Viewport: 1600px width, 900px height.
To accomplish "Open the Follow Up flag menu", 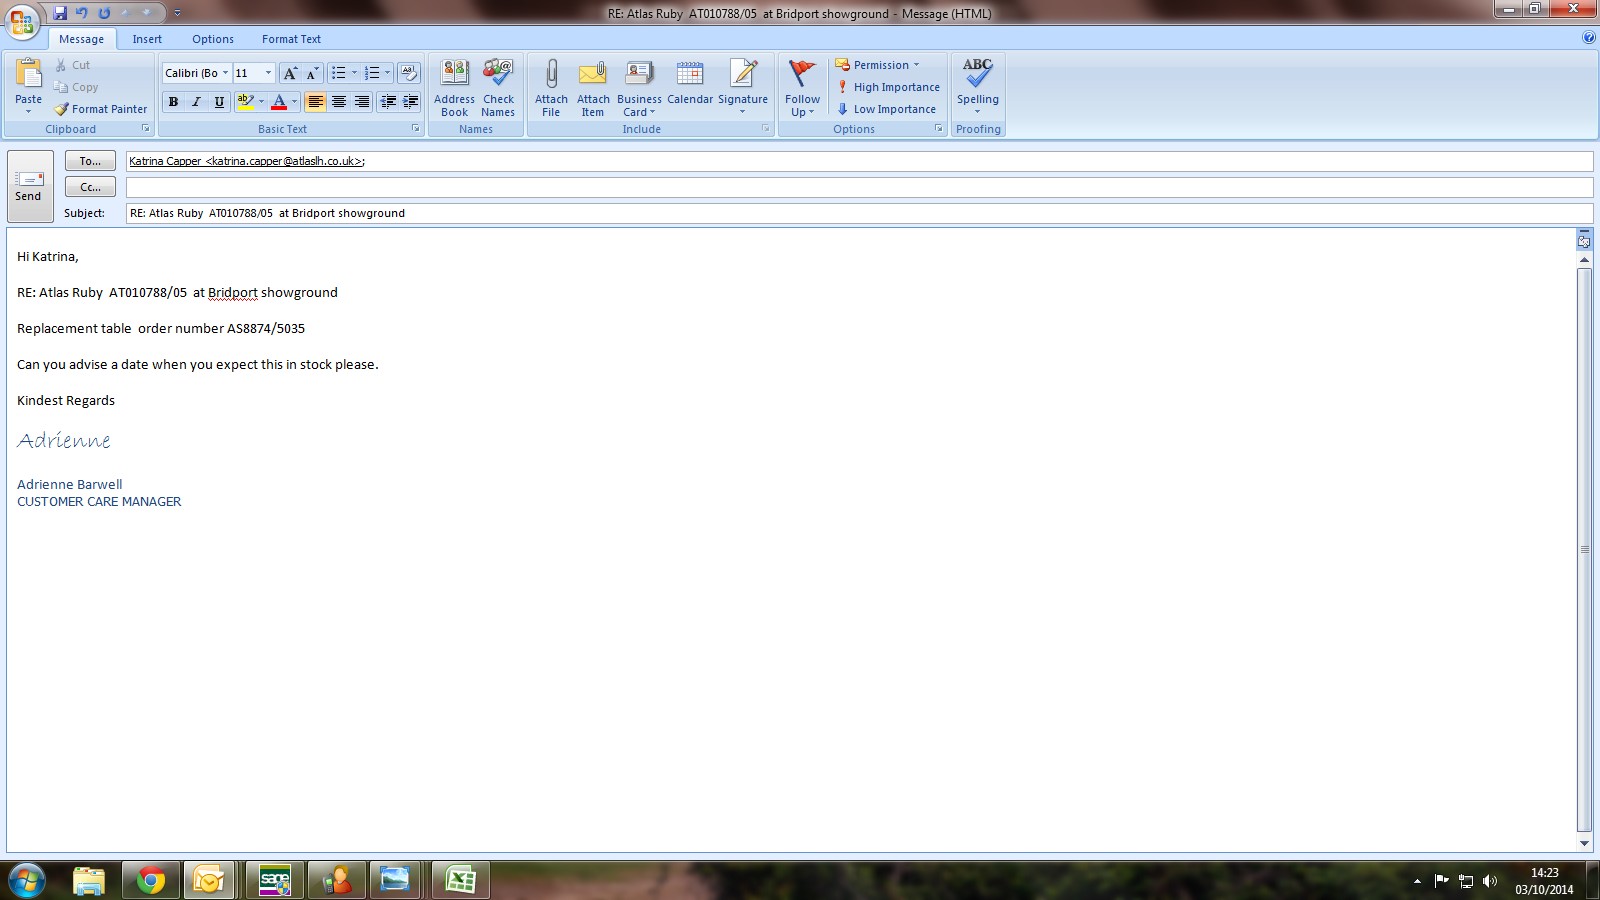I will [802, 88].
